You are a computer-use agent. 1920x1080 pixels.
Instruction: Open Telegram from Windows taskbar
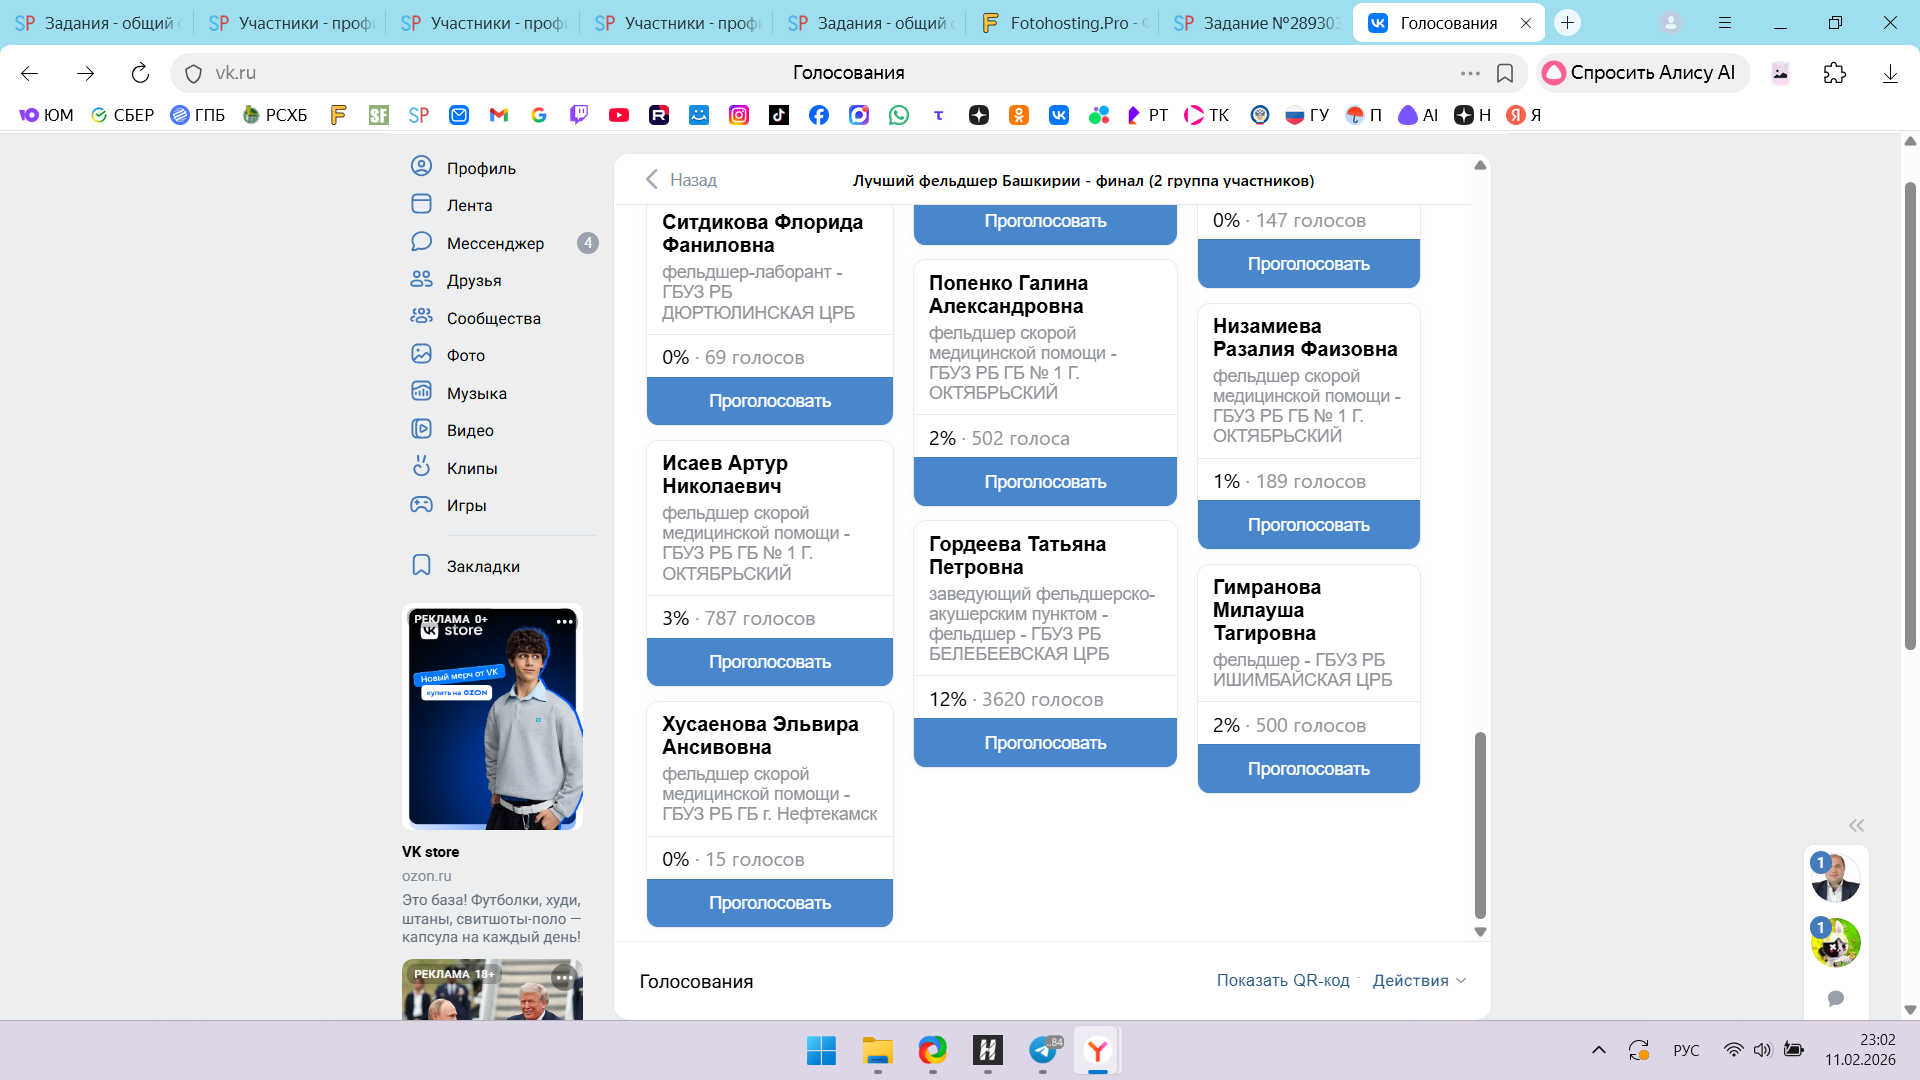click(x=1043, y=1051)
